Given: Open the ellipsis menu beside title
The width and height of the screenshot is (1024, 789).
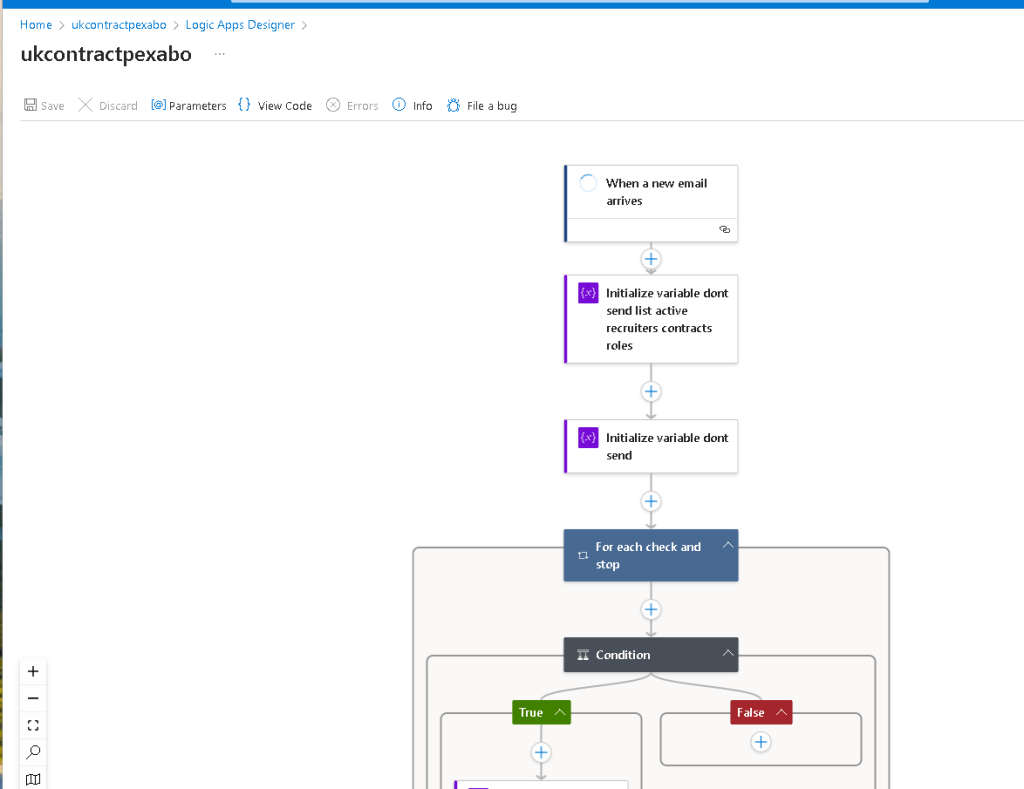Looking at the screenshot, I should click(219, 54).
